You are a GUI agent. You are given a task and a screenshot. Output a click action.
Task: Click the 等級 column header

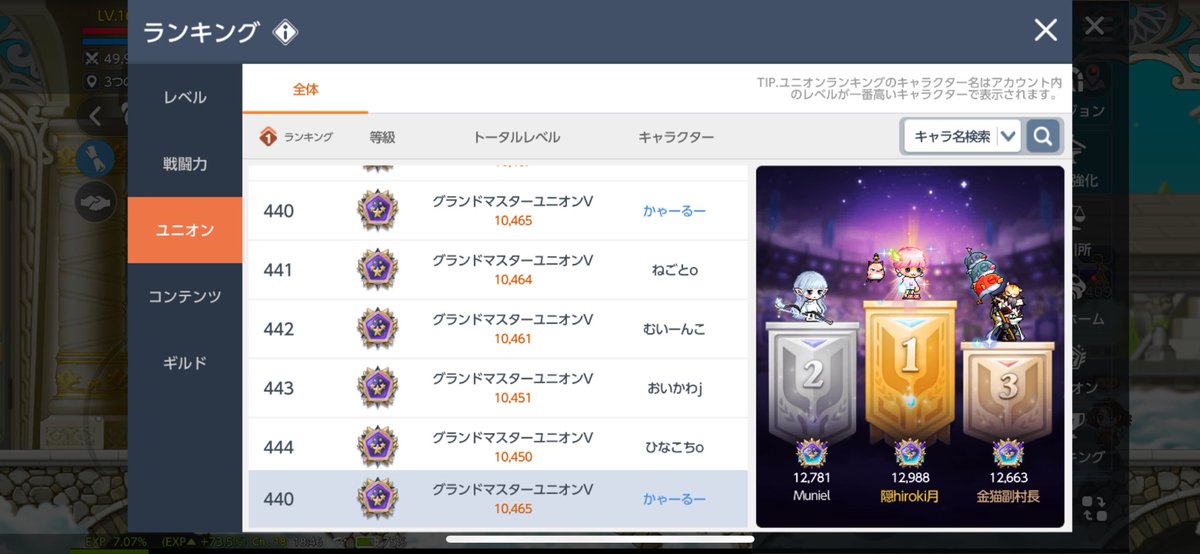(382, 137)
